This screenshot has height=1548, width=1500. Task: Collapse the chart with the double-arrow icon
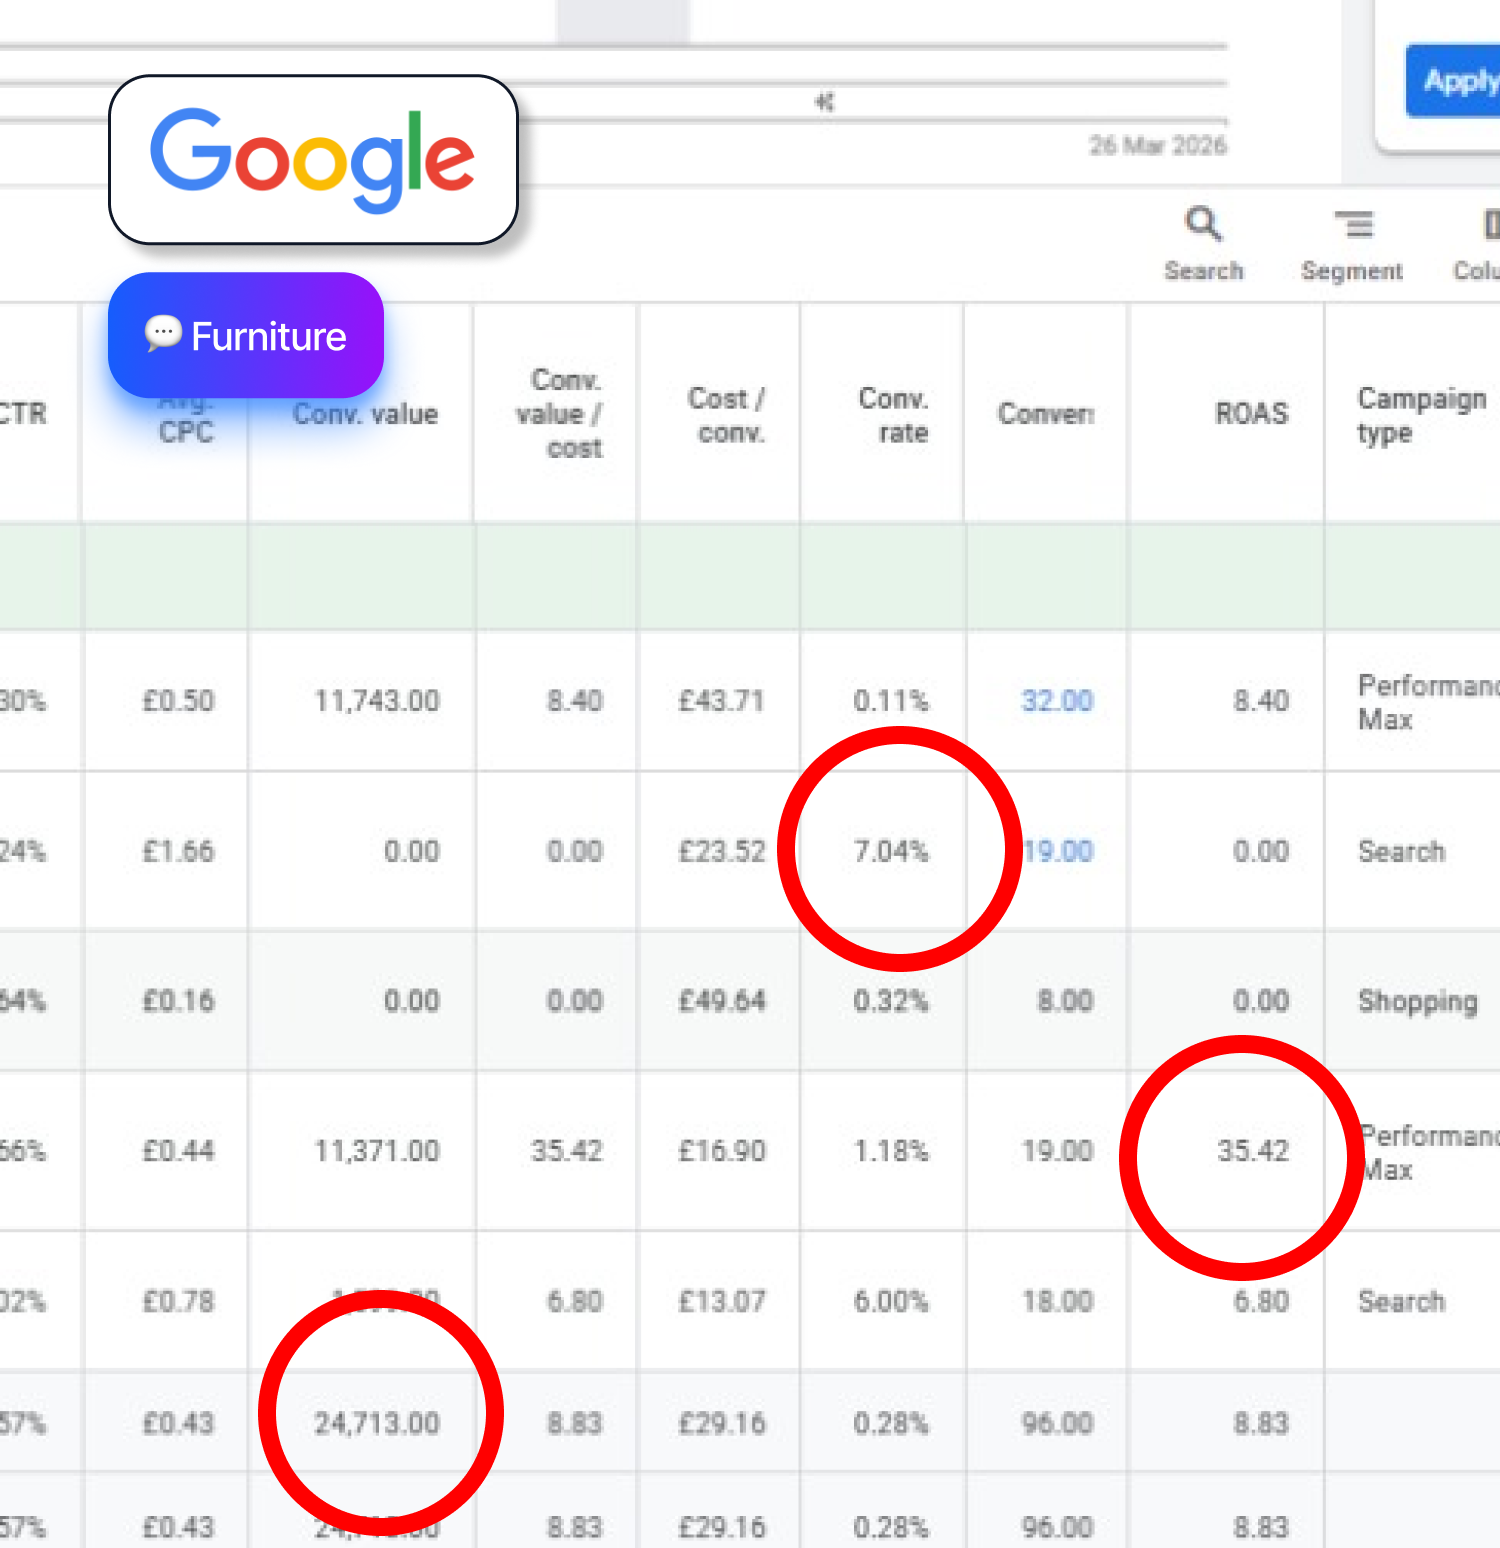coord(824,102)
